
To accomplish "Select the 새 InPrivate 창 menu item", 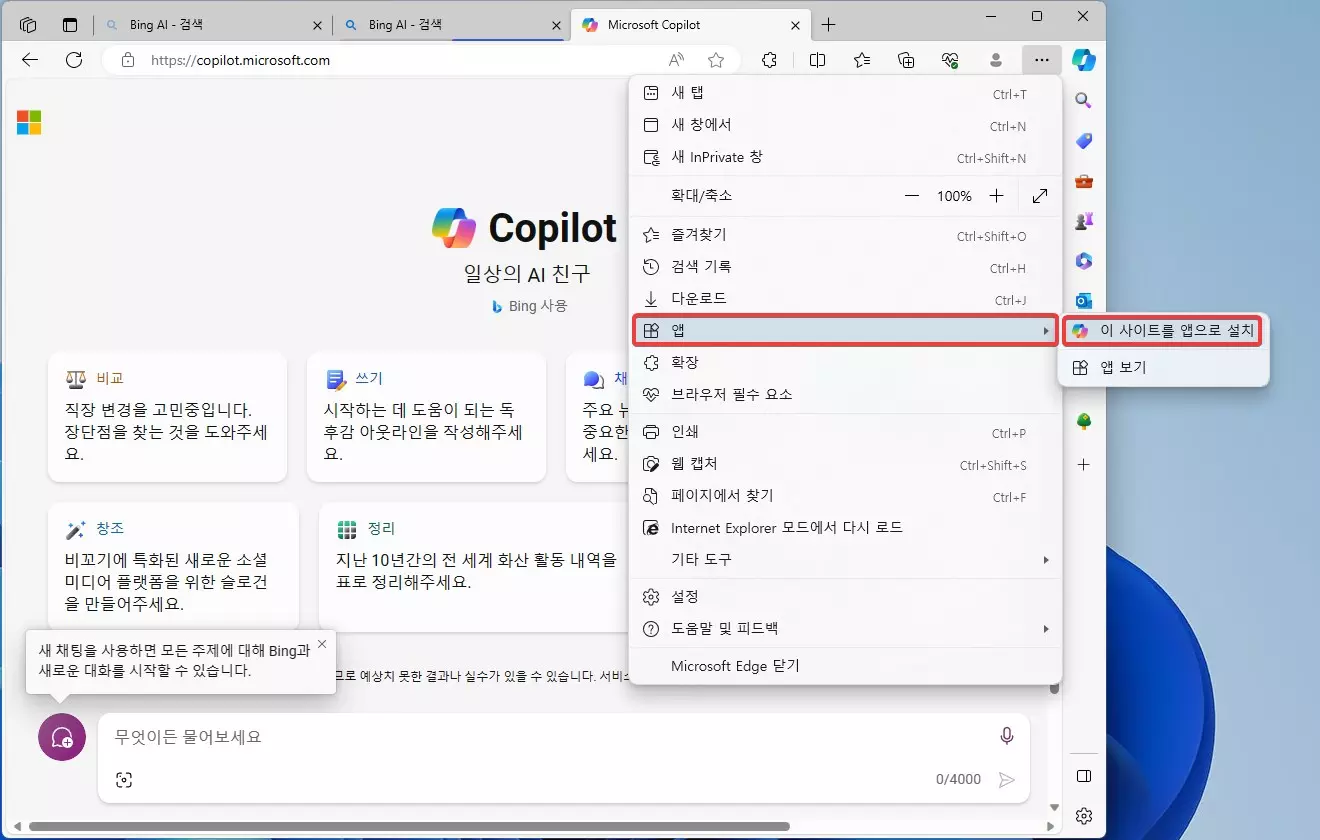I will pyautogui.click(x=845, y=158).
